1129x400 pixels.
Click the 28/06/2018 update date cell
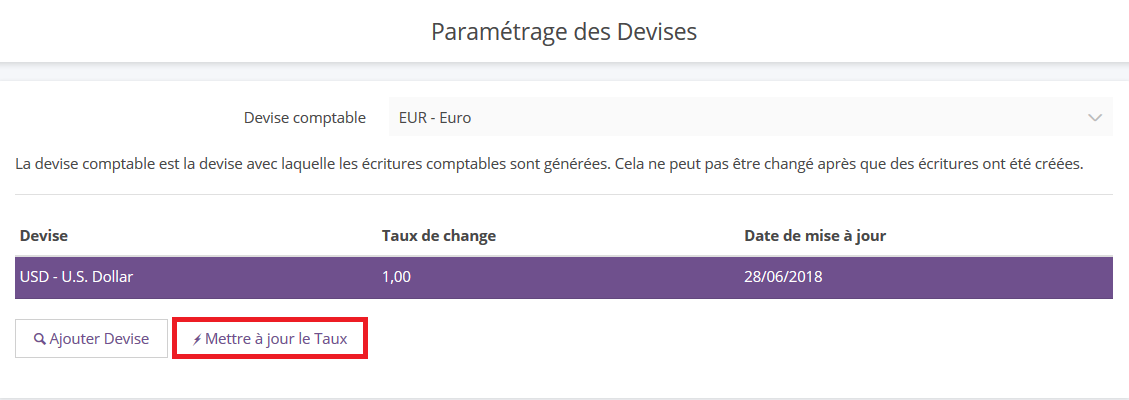[x=783, y=276]
